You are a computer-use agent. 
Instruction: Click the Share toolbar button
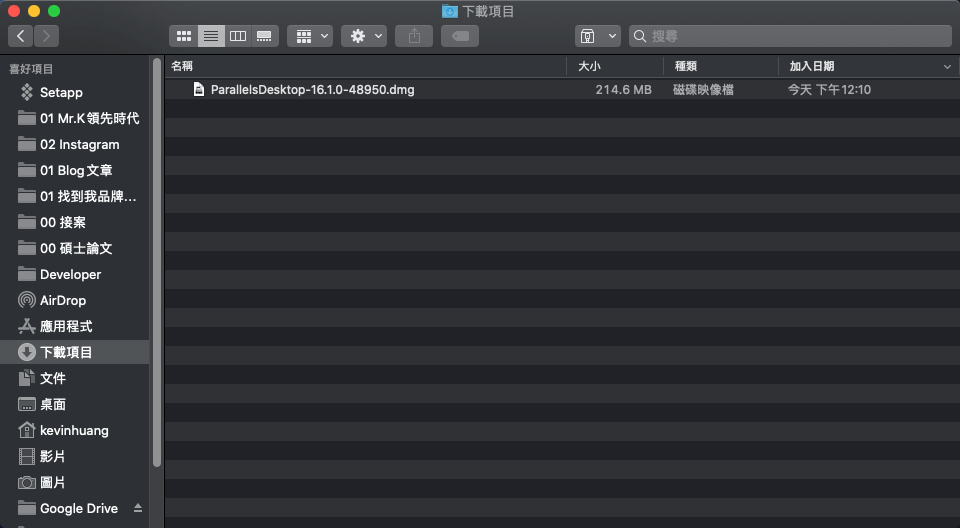pos(414,36)
